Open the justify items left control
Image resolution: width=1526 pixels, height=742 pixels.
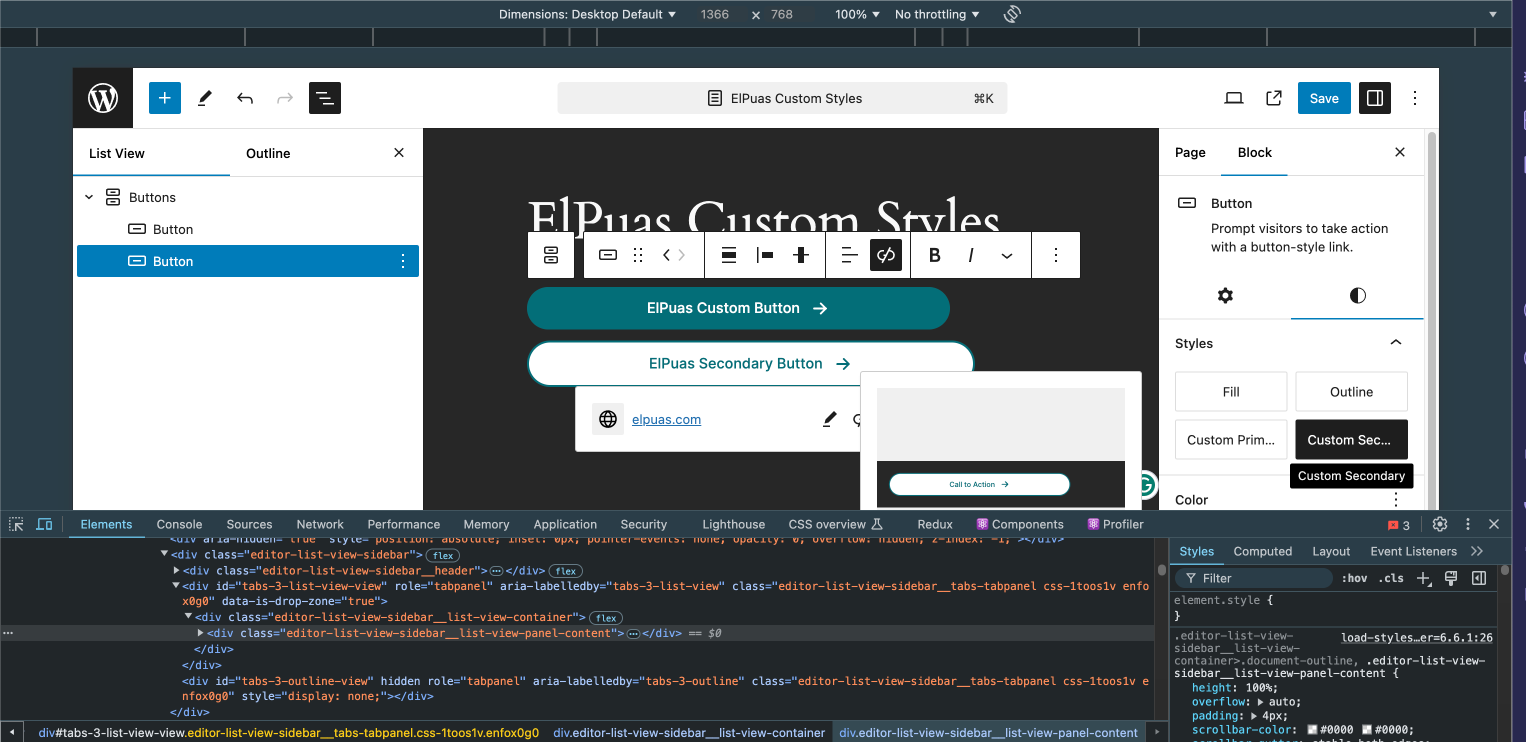[766, 255]
